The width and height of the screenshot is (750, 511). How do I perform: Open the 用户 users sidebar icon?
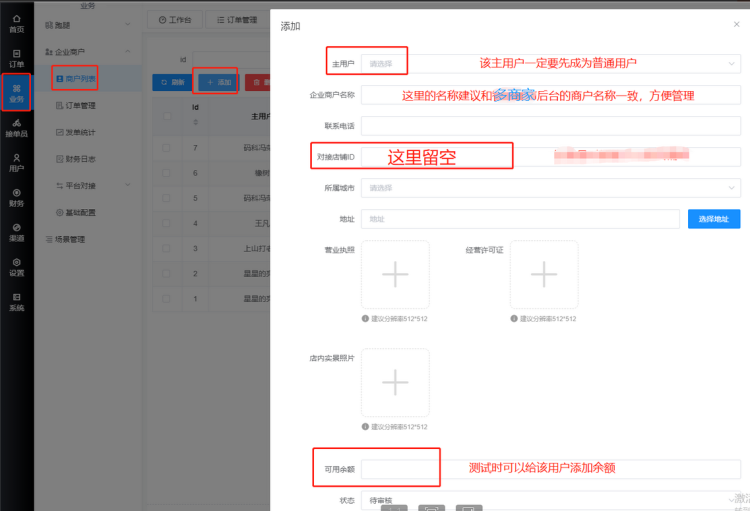point(17,163)
